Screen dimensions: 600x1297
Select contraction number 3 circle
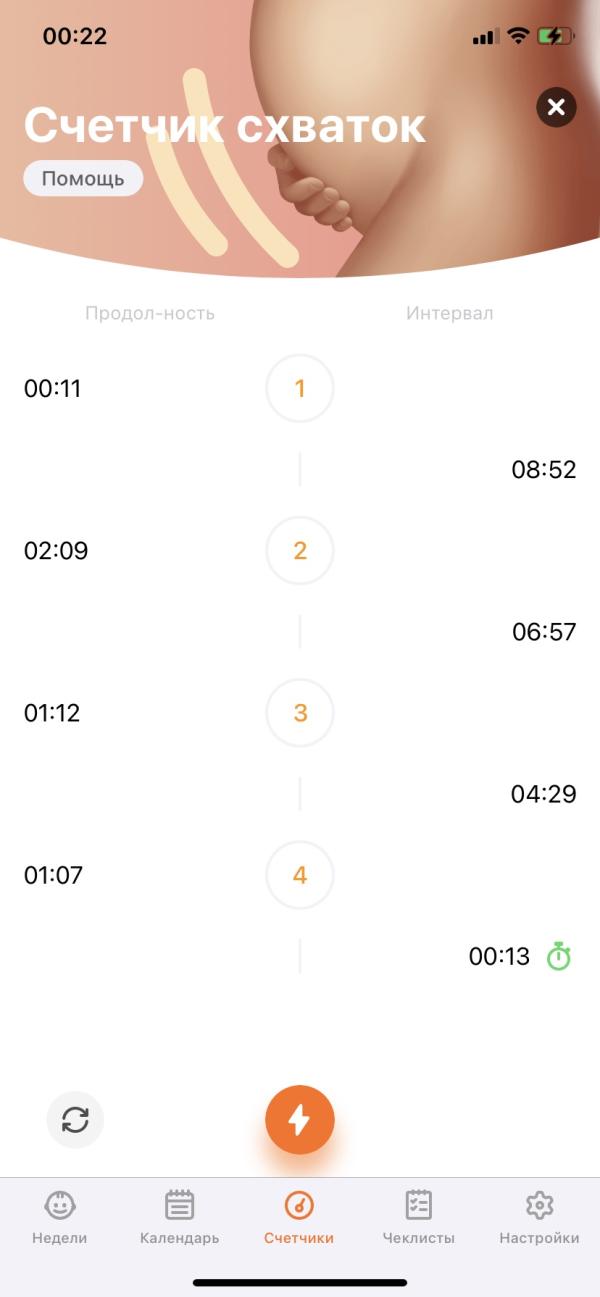click(x=300, y=713)
